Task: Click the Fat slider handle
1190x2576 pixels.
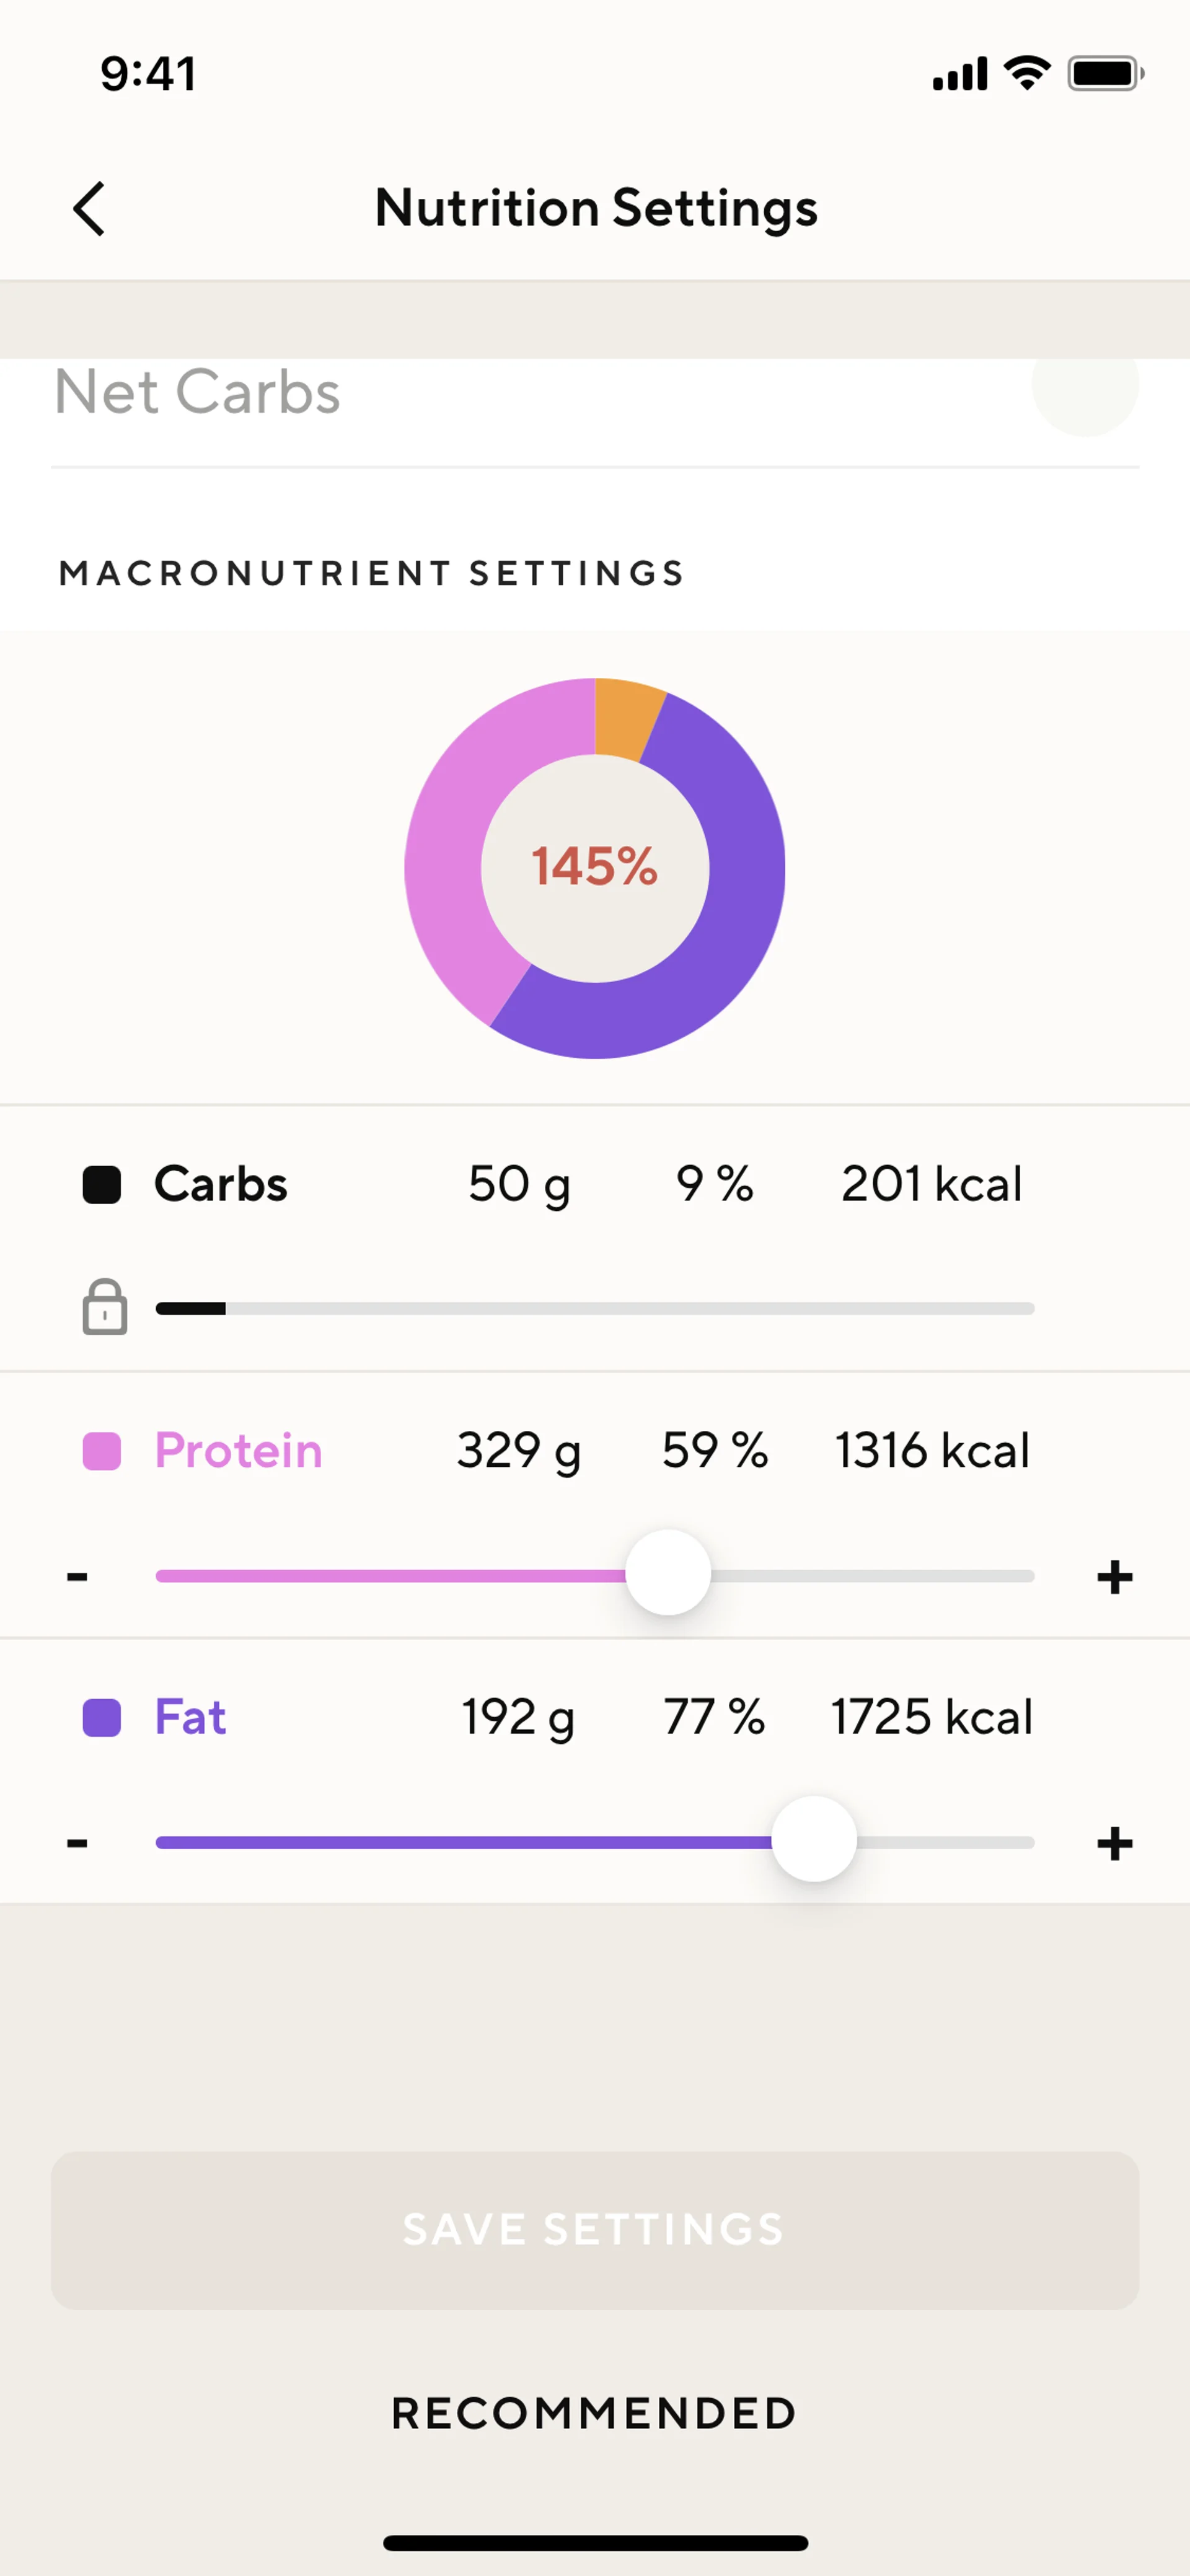Action: [814, 1839]
